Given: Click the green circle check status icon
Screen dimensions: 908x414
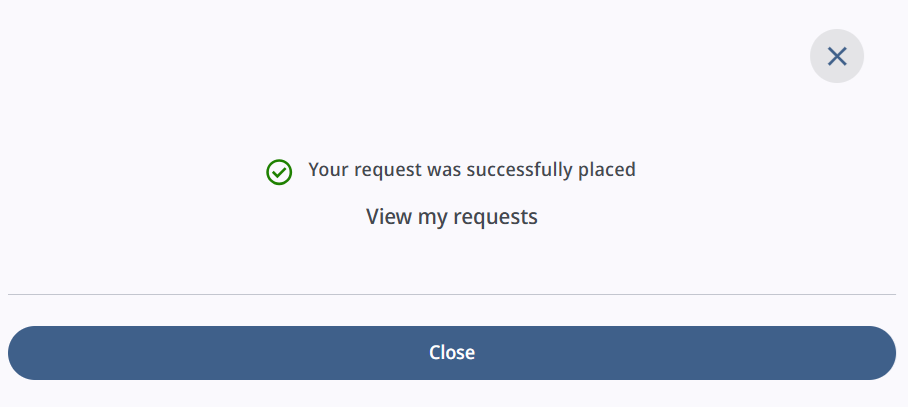Looking at the screenshot, I should tap(279, 172).
